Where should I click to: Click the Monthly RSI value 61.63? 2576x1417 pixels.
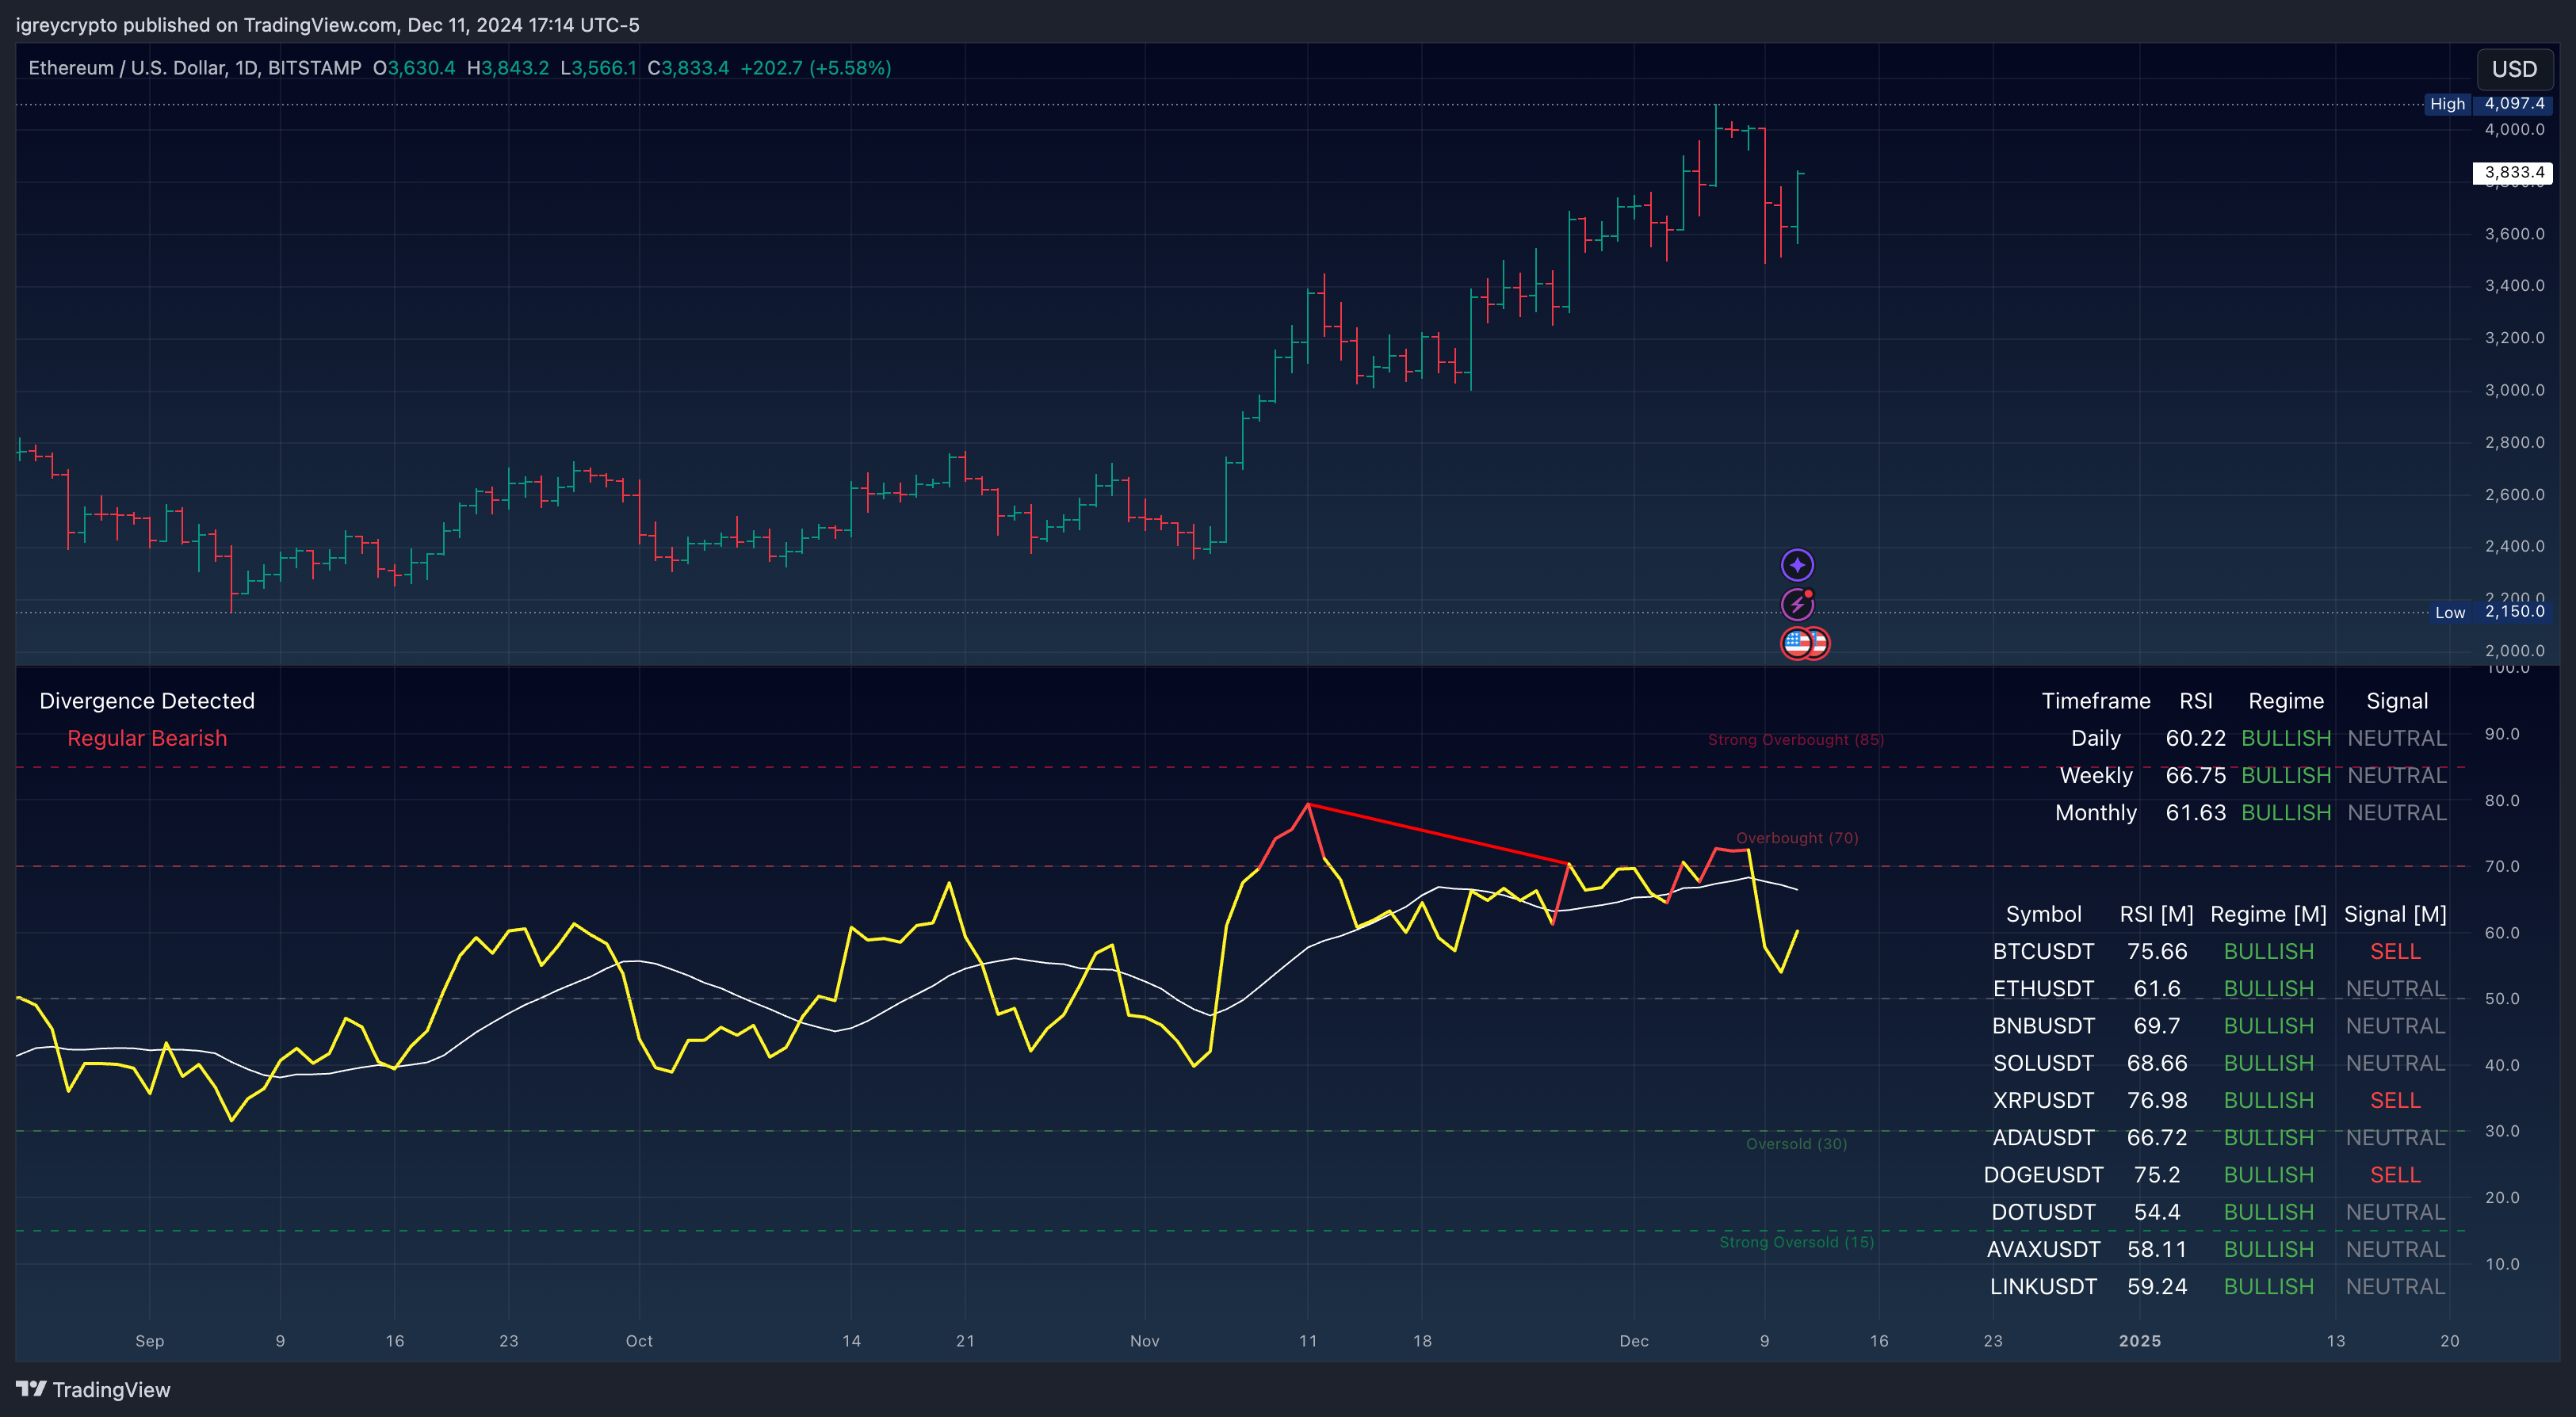(2195, 812)
